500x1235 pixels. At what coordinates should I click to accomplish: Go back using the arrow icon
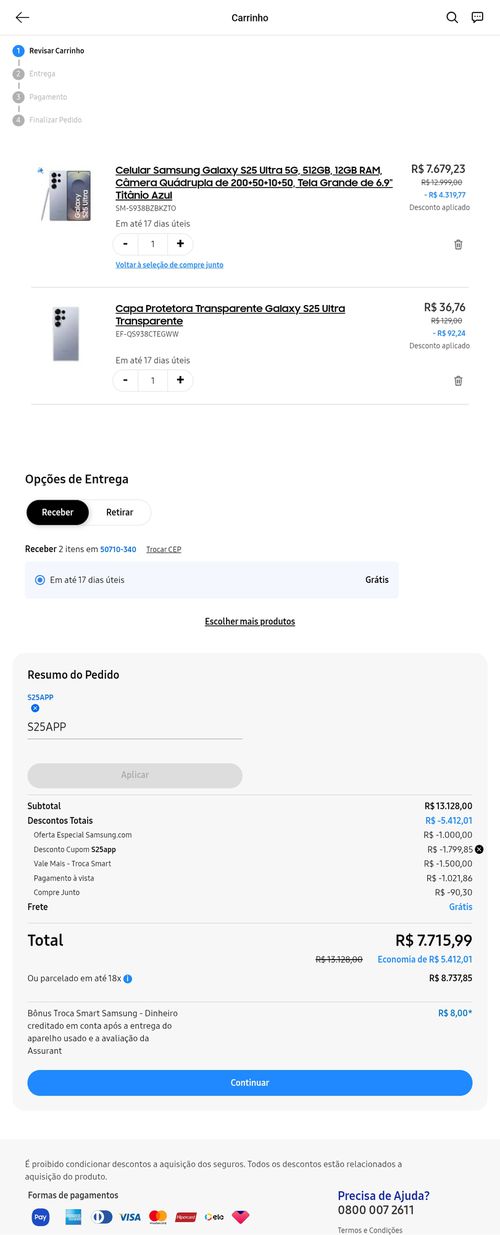pyautogui.click(x=22, y=17)
